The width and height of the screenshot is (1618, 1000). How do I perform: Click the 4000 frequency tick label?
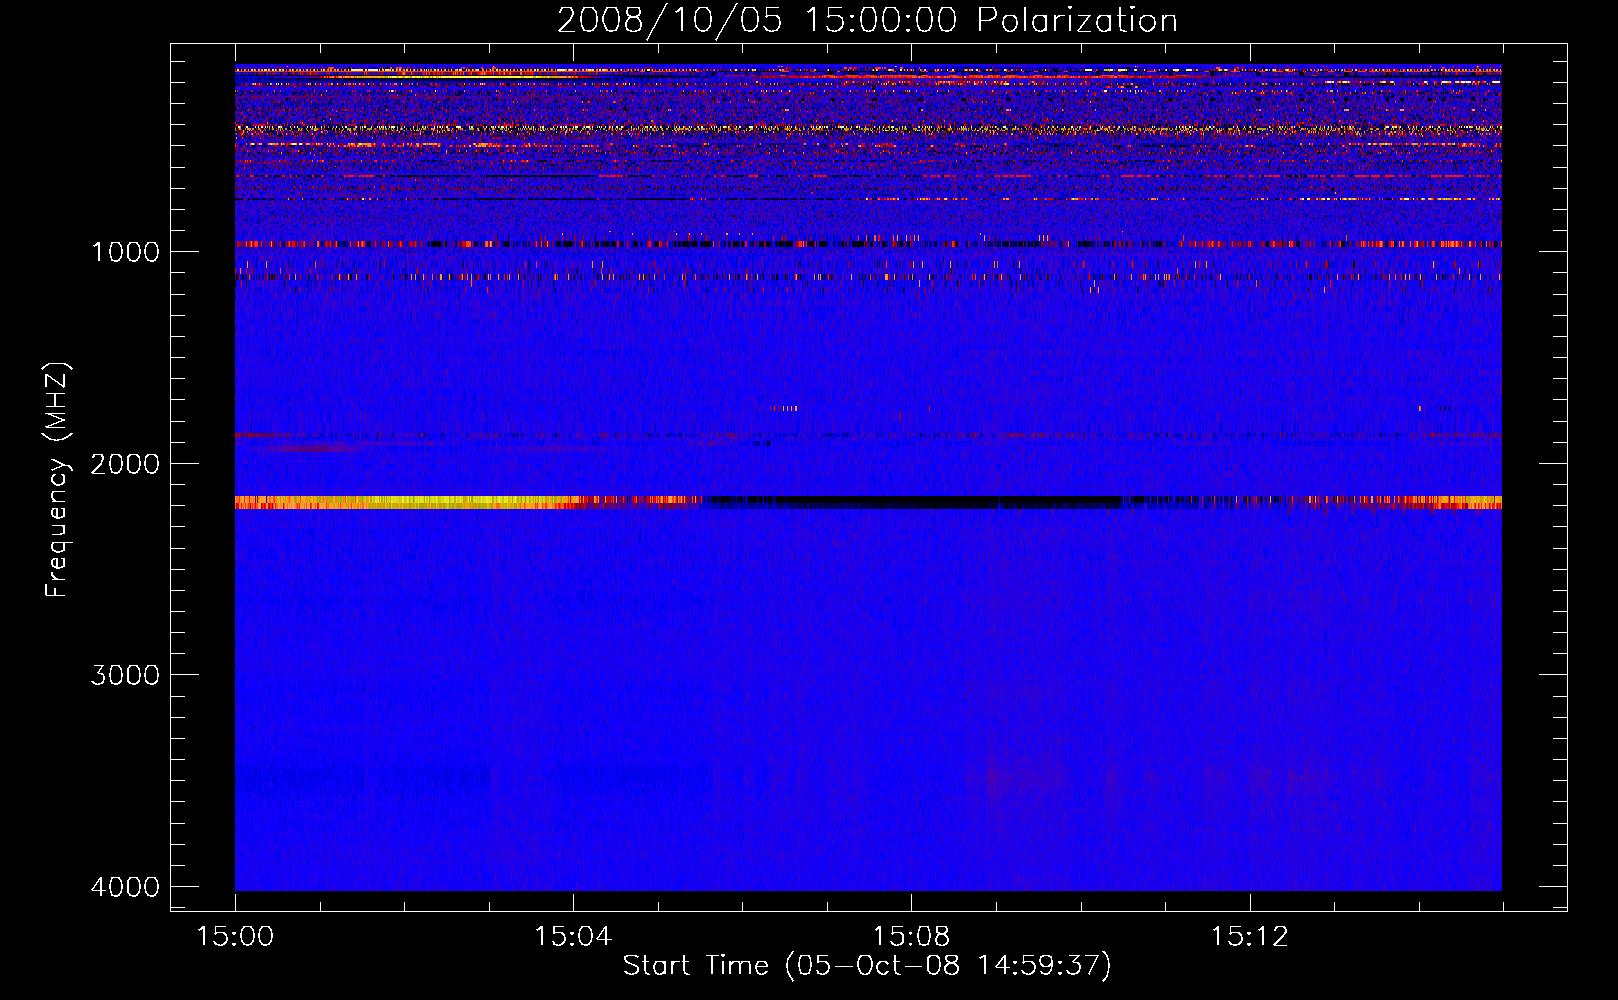click(125, 886)
